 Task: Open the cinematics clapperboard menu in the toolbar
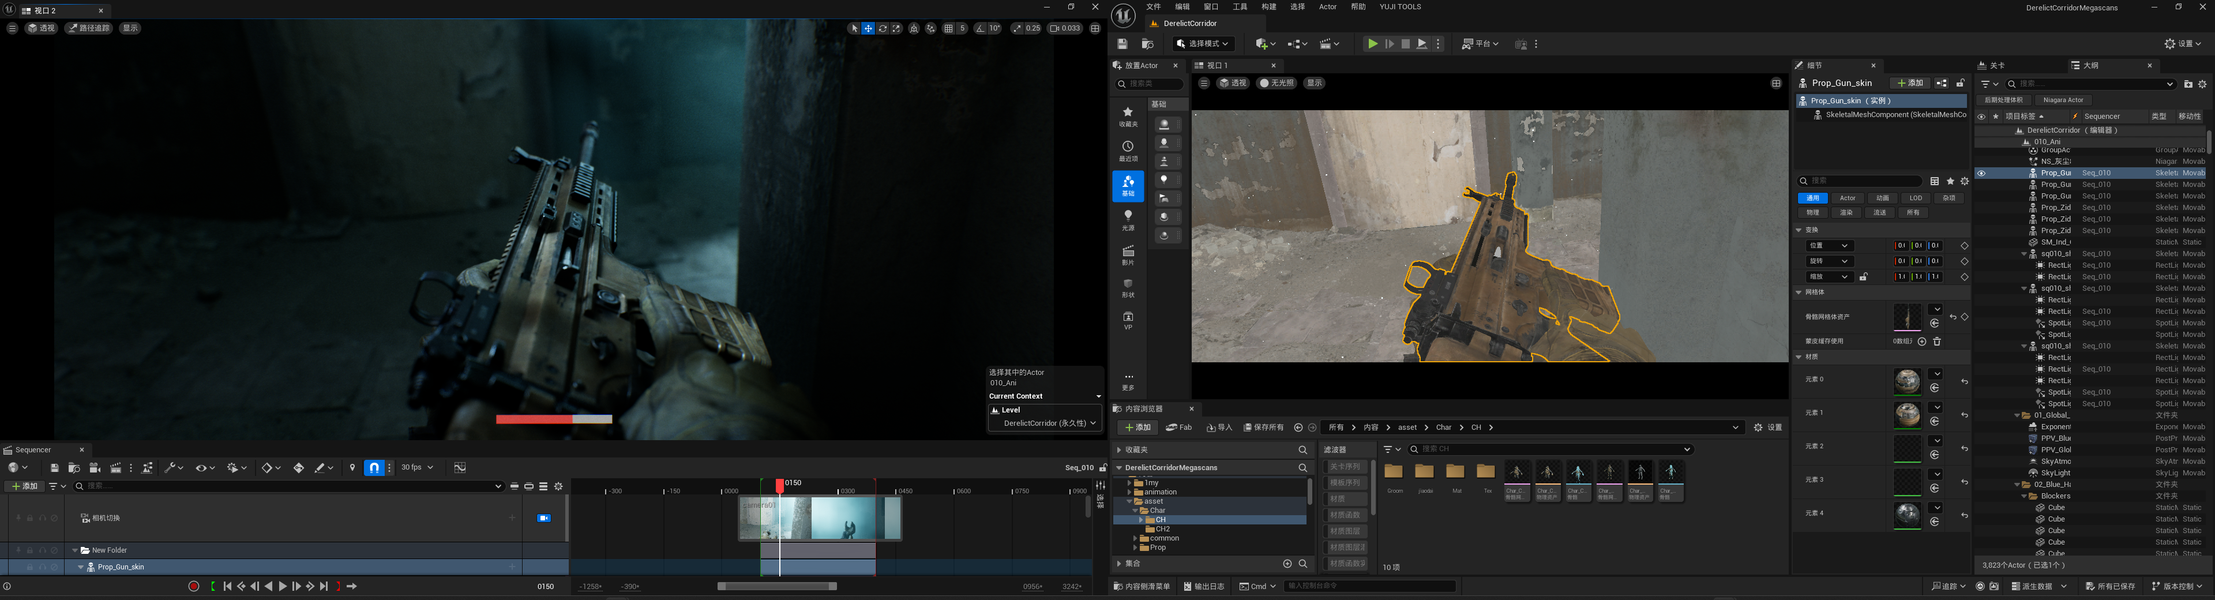point(1329,44)
